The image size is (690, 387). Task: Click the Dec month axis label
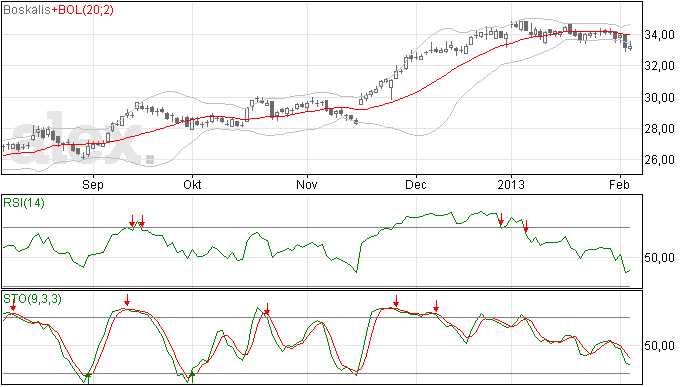pos(416,184)
